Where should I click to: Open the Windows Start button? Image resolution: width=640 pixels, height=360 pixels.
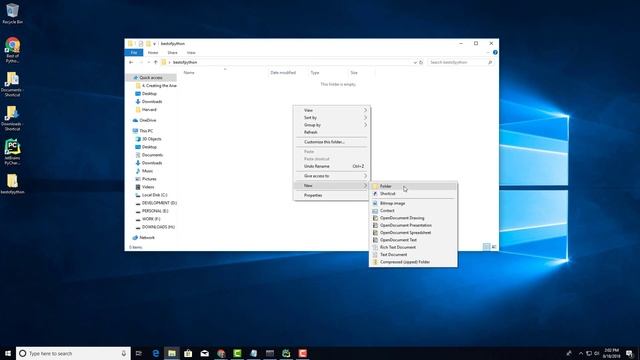(x=8, y=353)
